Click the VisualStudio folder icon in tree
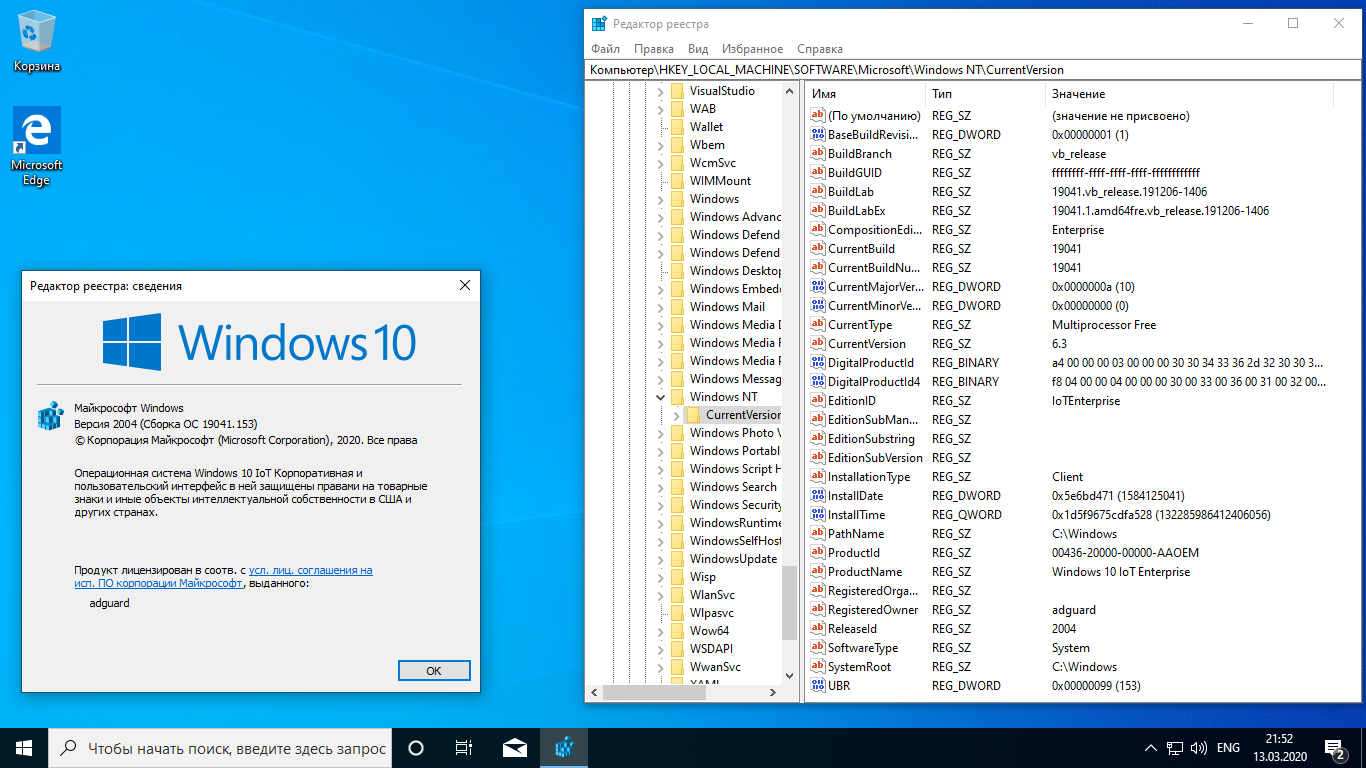Image resolution: width=1366 pixels, height=768 pixels. click(x=677, y=91)
